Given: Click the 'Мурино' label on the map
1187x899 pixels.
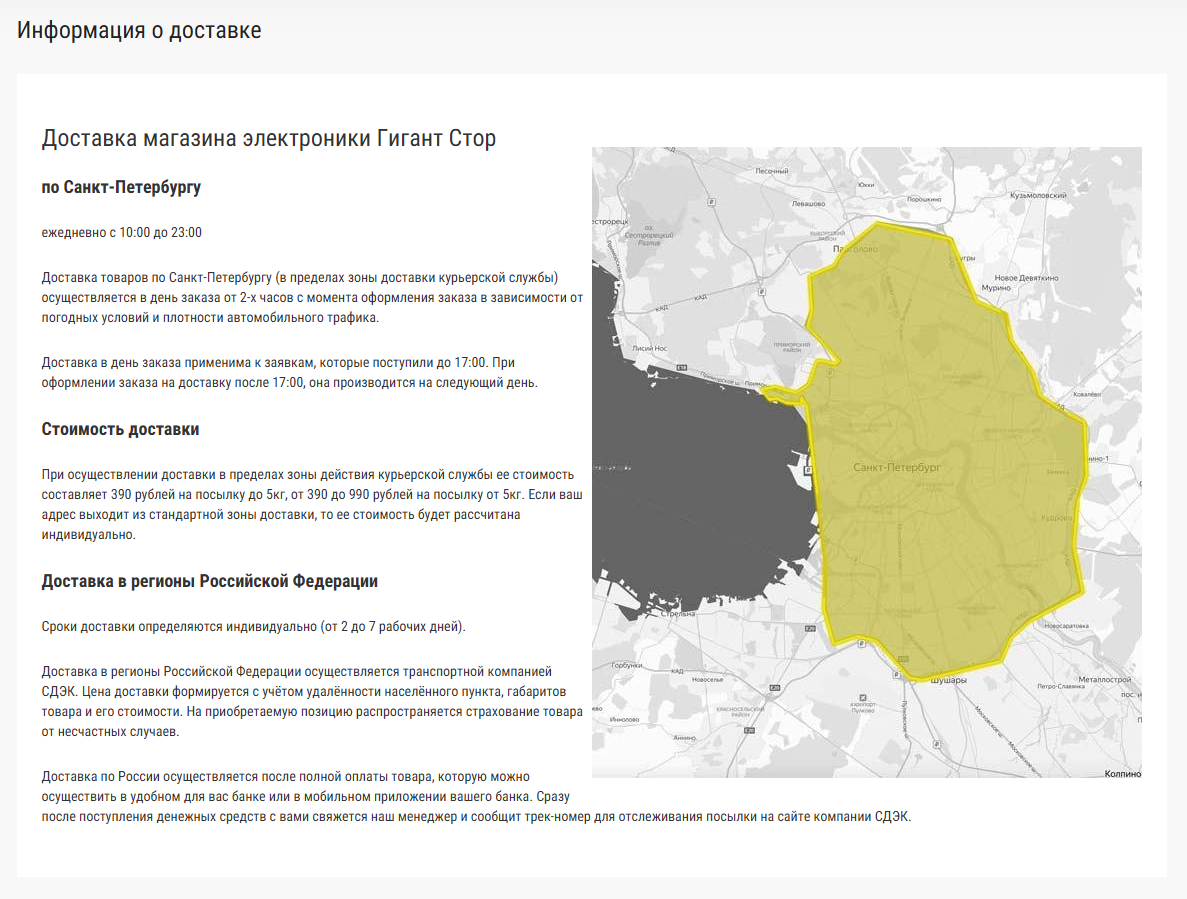Looking at the screenshot, I should click(x=995, y=288).
